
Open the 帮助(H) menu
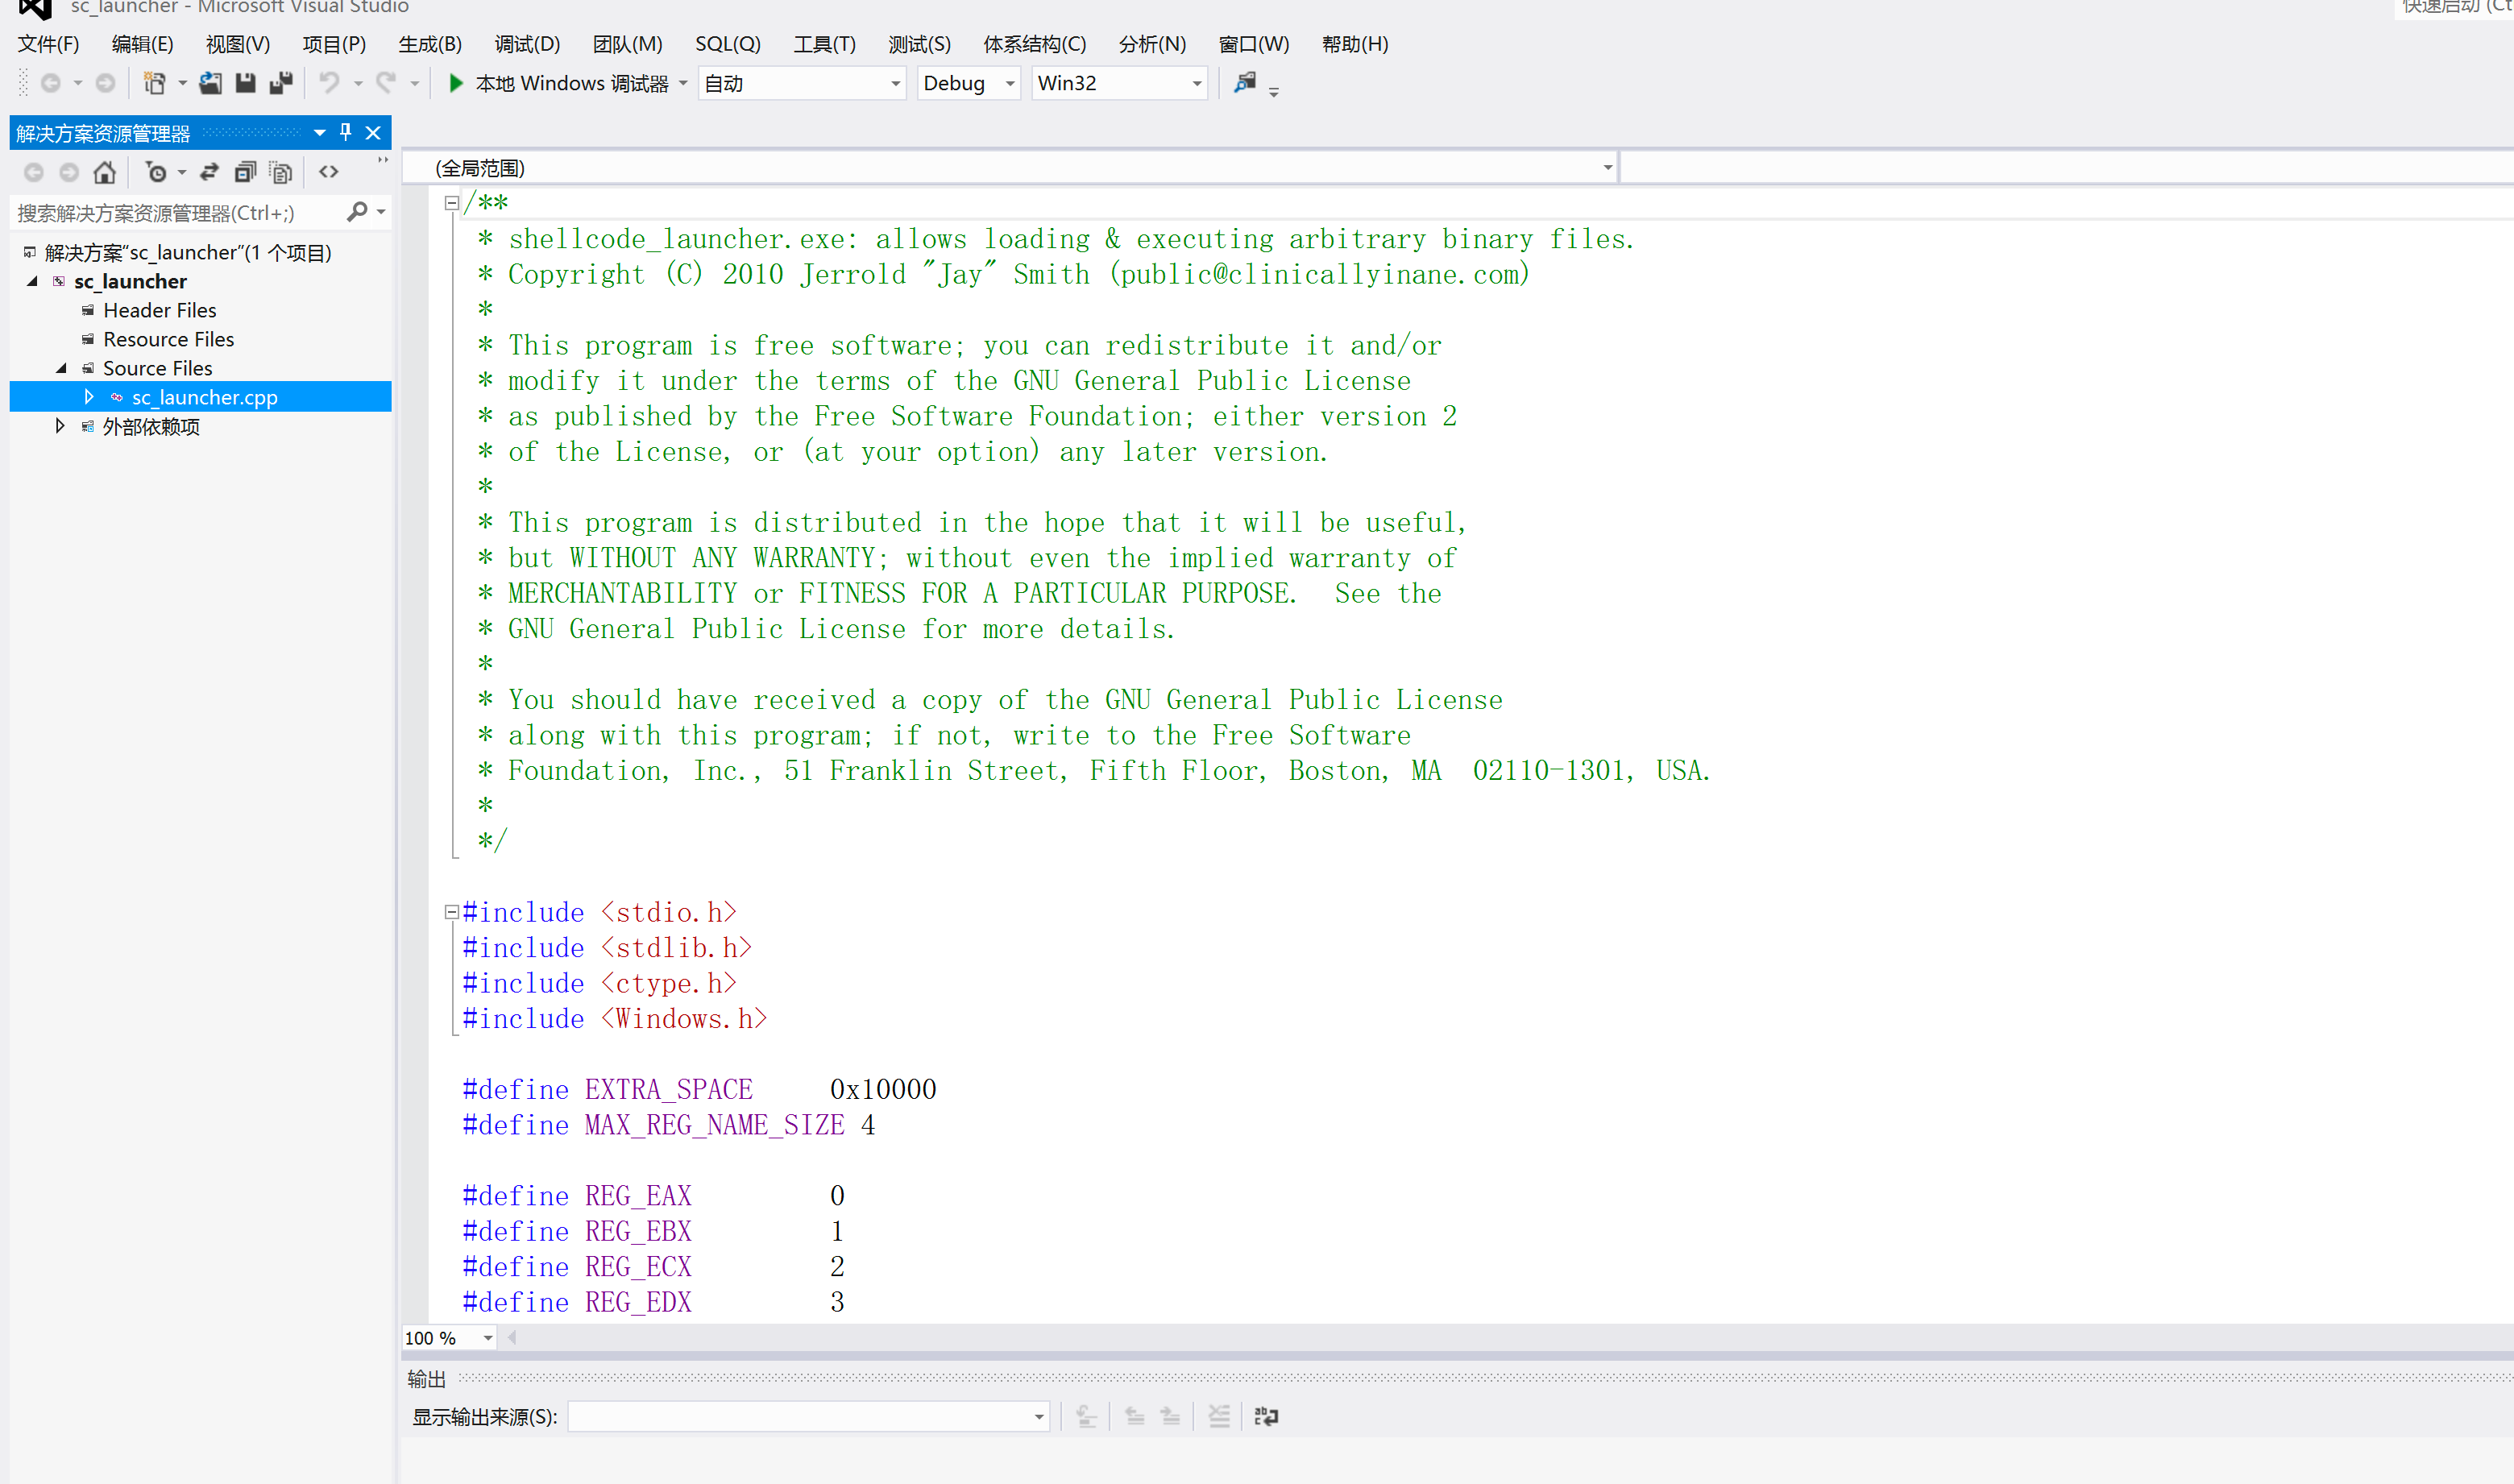tap(1355, 44)
